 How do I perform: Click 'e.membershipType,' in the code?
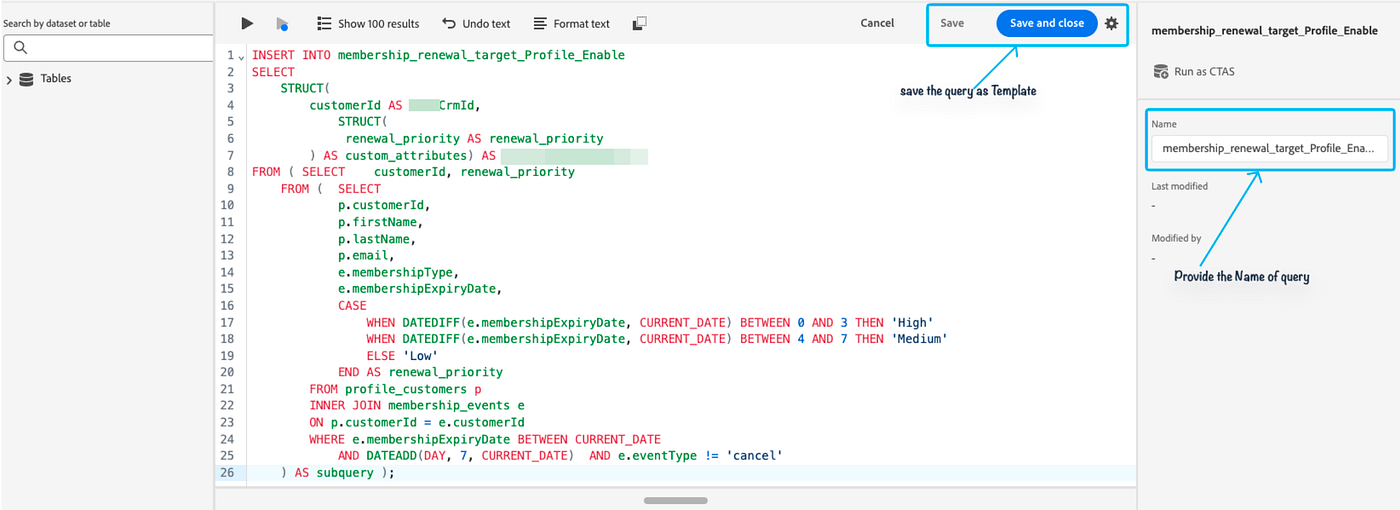(399, 272)
